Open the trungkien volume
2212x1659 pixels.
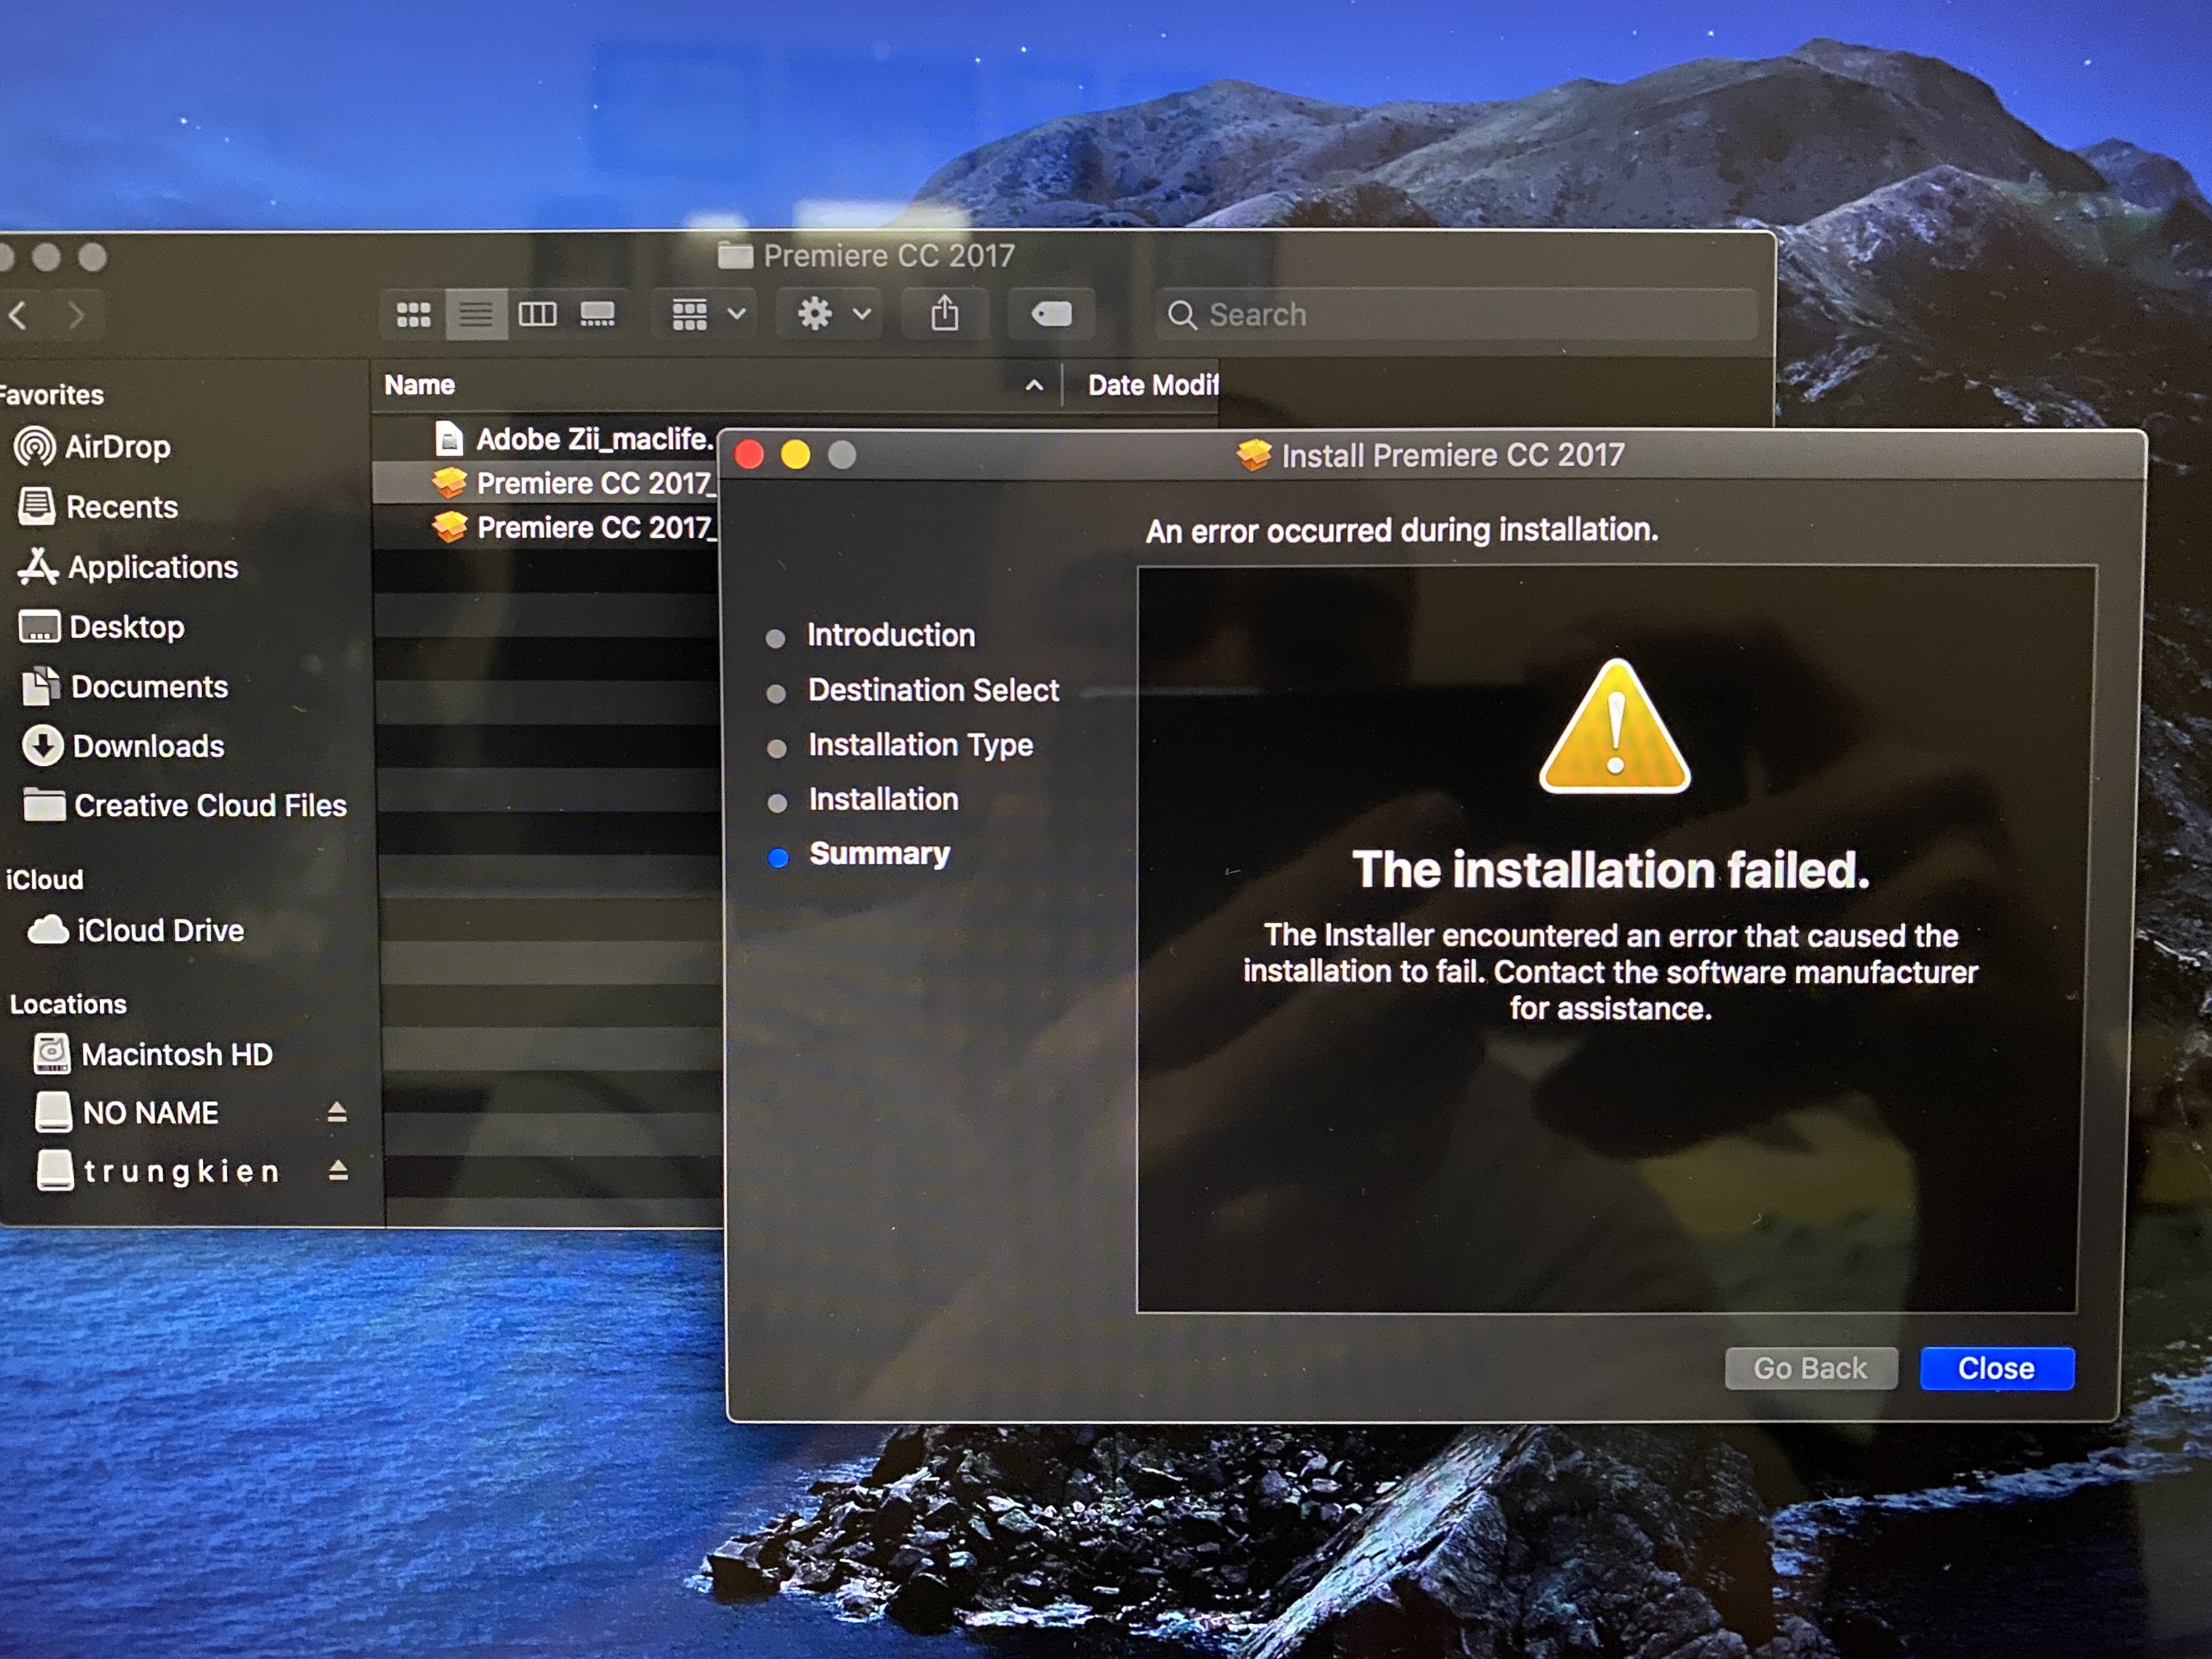click(158, 1170)
